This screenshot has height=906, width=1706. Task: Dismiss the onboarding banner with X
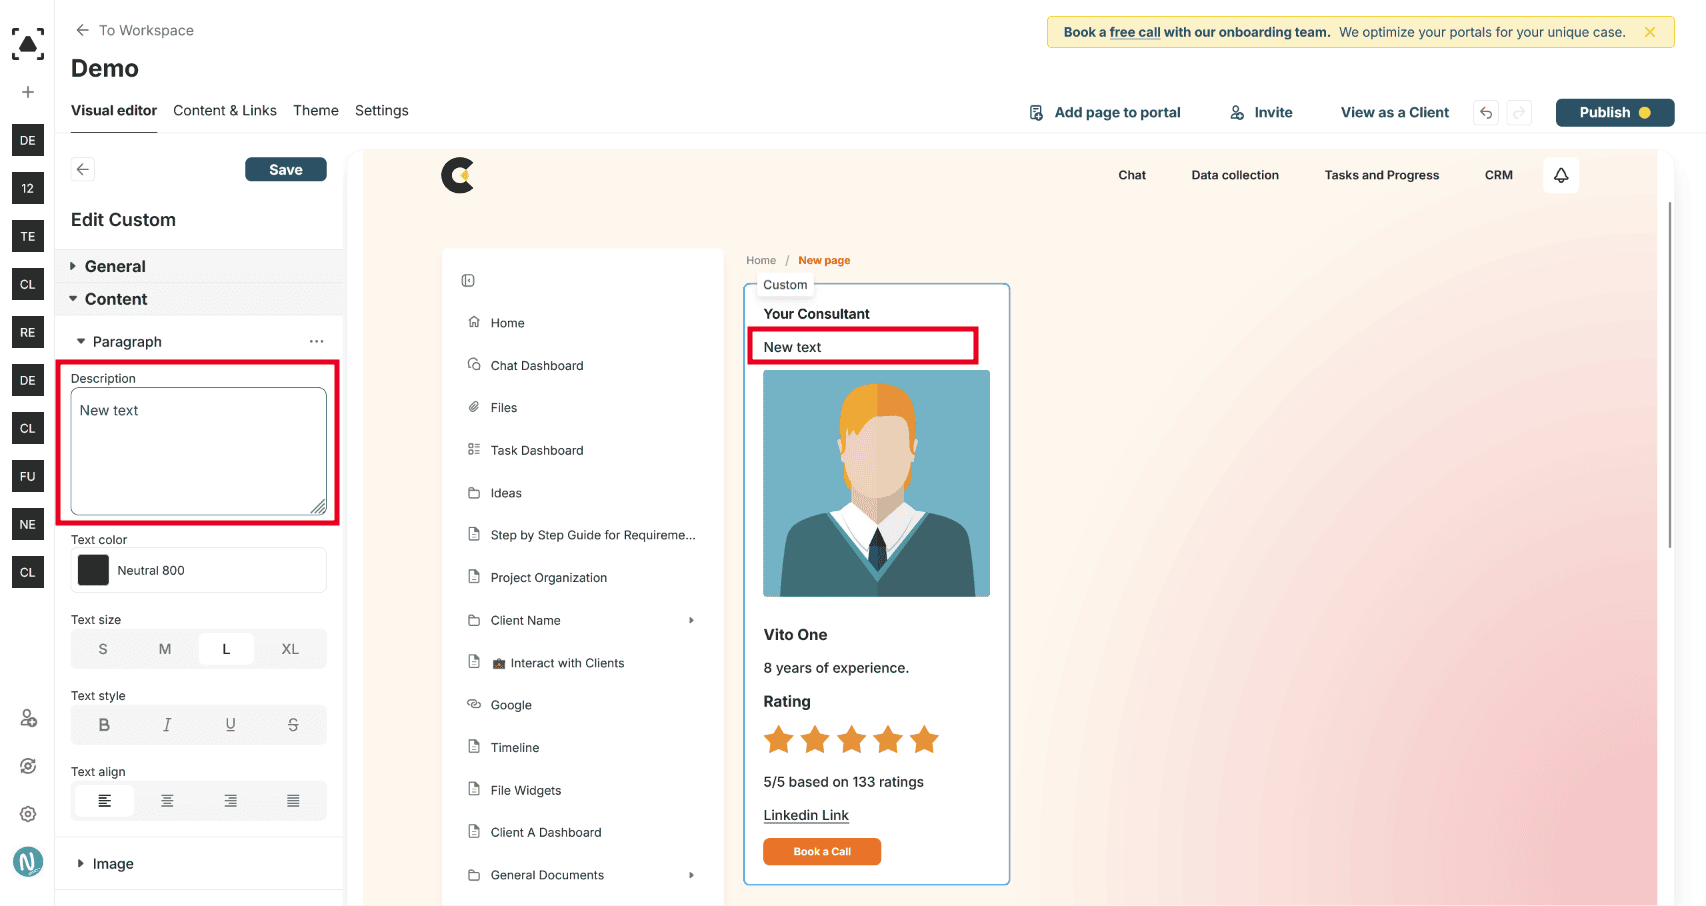pos(1650,32)
